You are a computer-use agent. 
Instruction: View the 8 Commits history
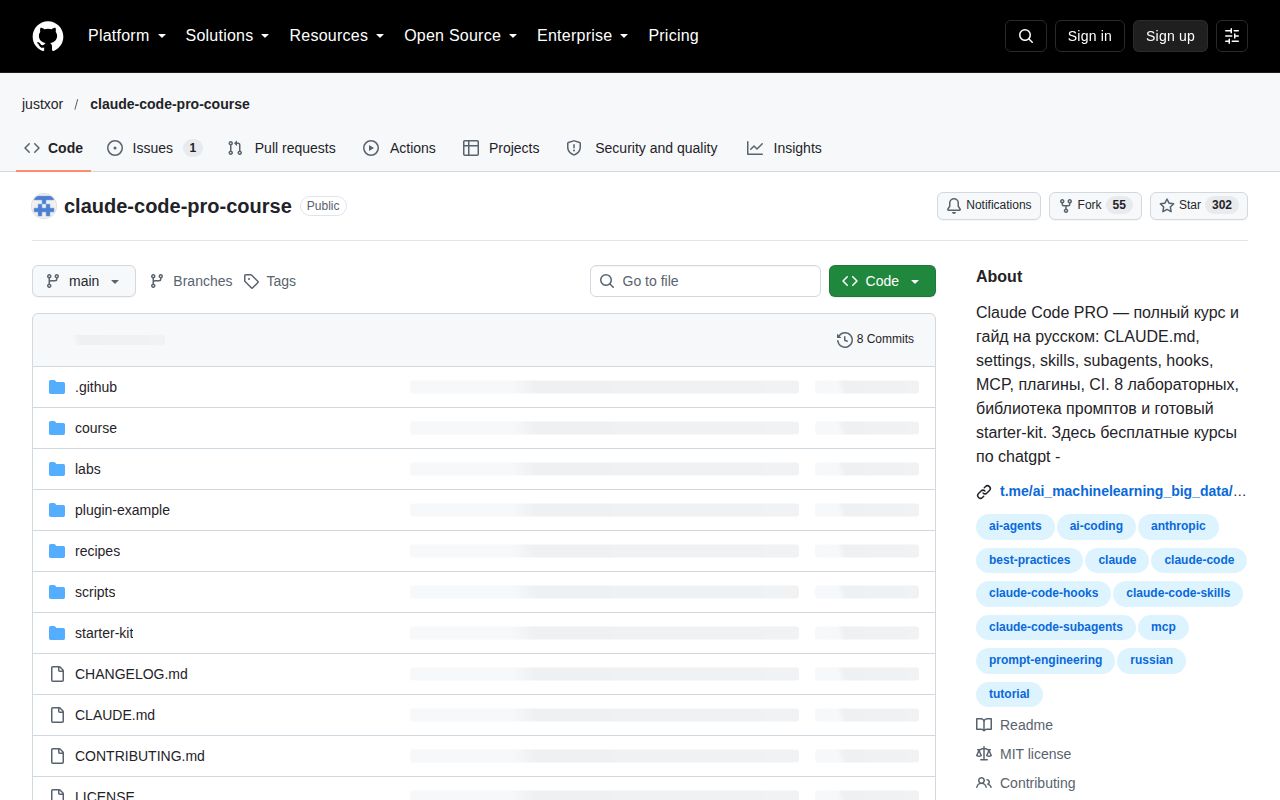(875, 340)
